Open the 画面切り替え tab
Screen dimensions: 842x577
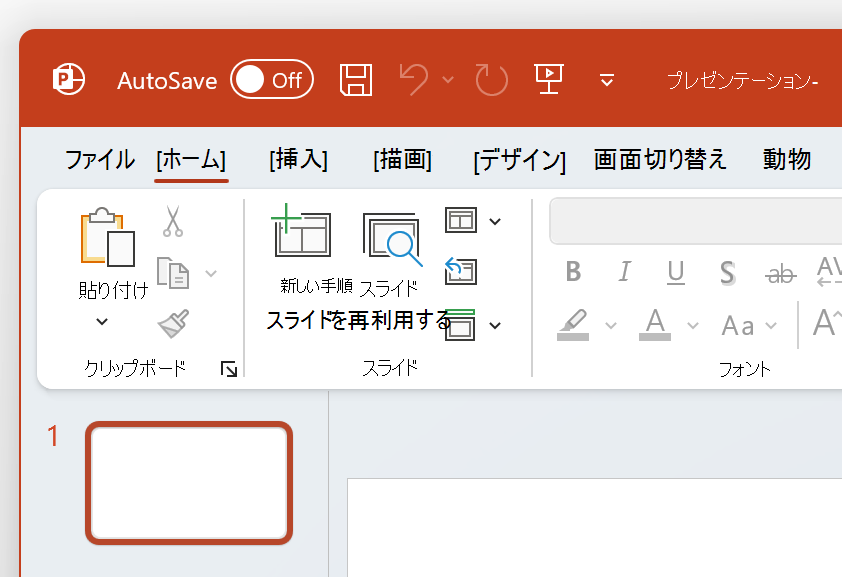[x=660, y=159]
